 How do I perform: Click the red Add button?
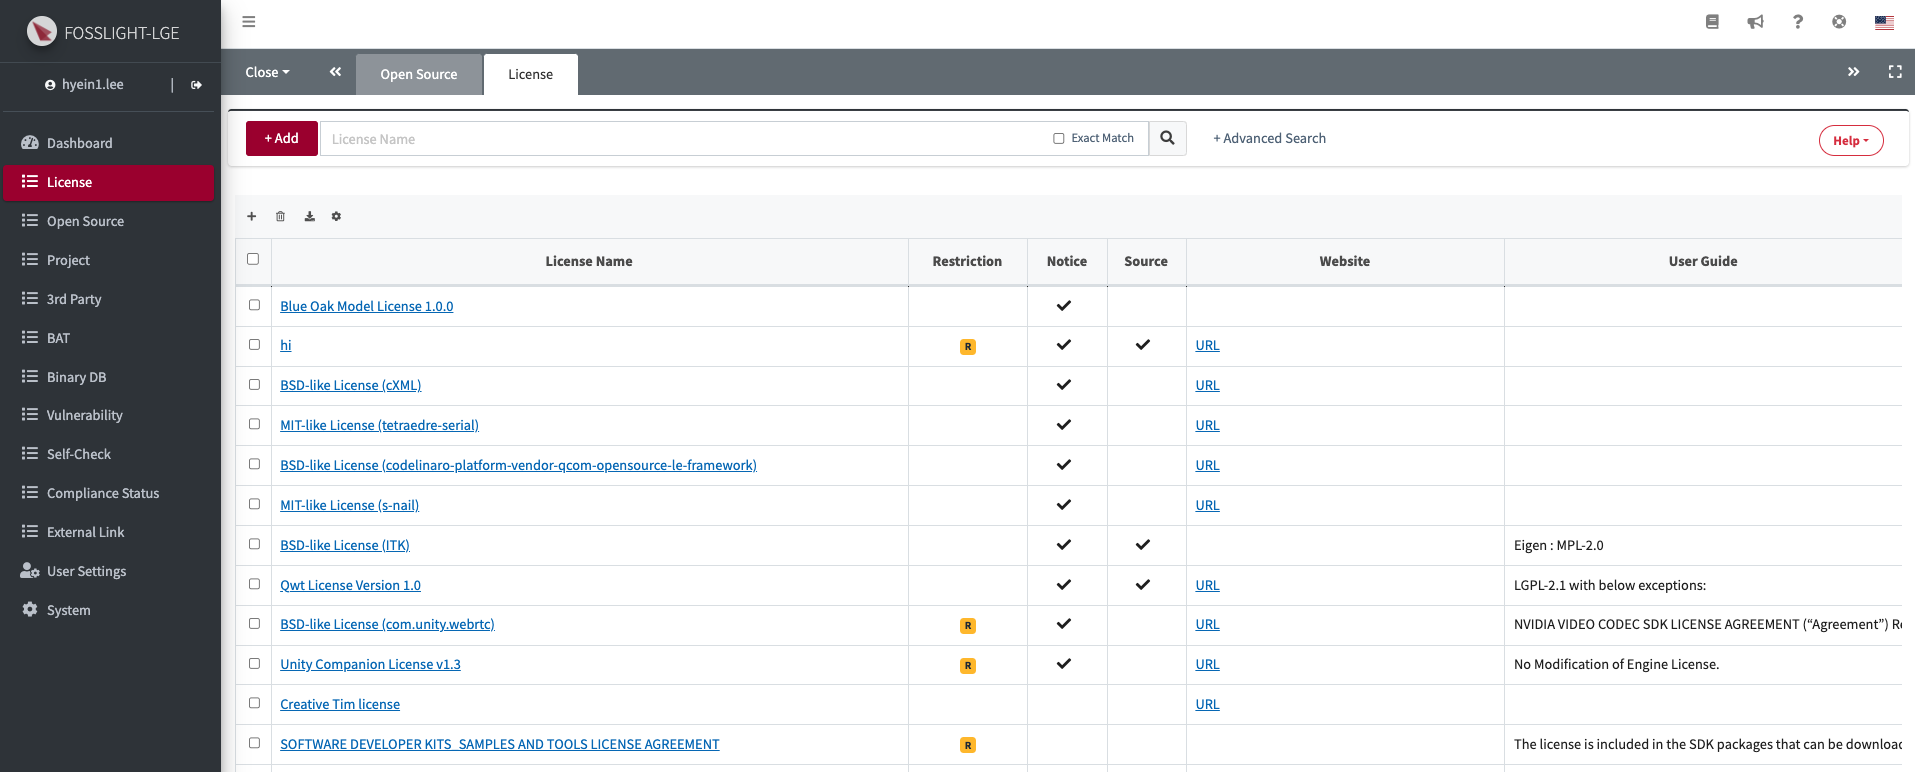[x=281, y=138]
